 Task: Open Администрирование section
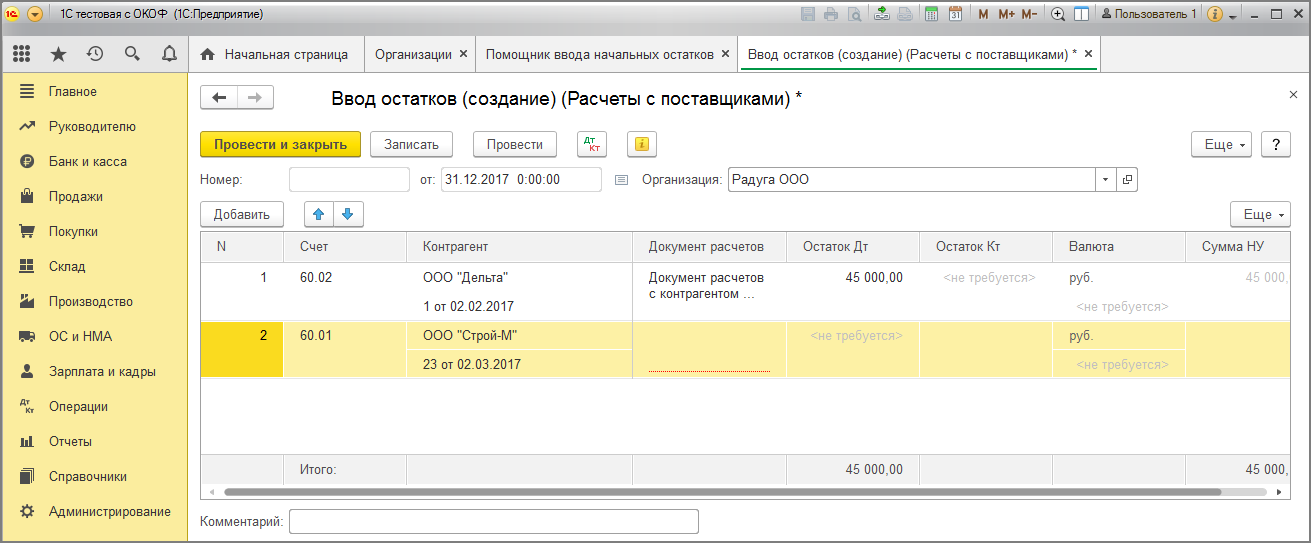point(94,512)
